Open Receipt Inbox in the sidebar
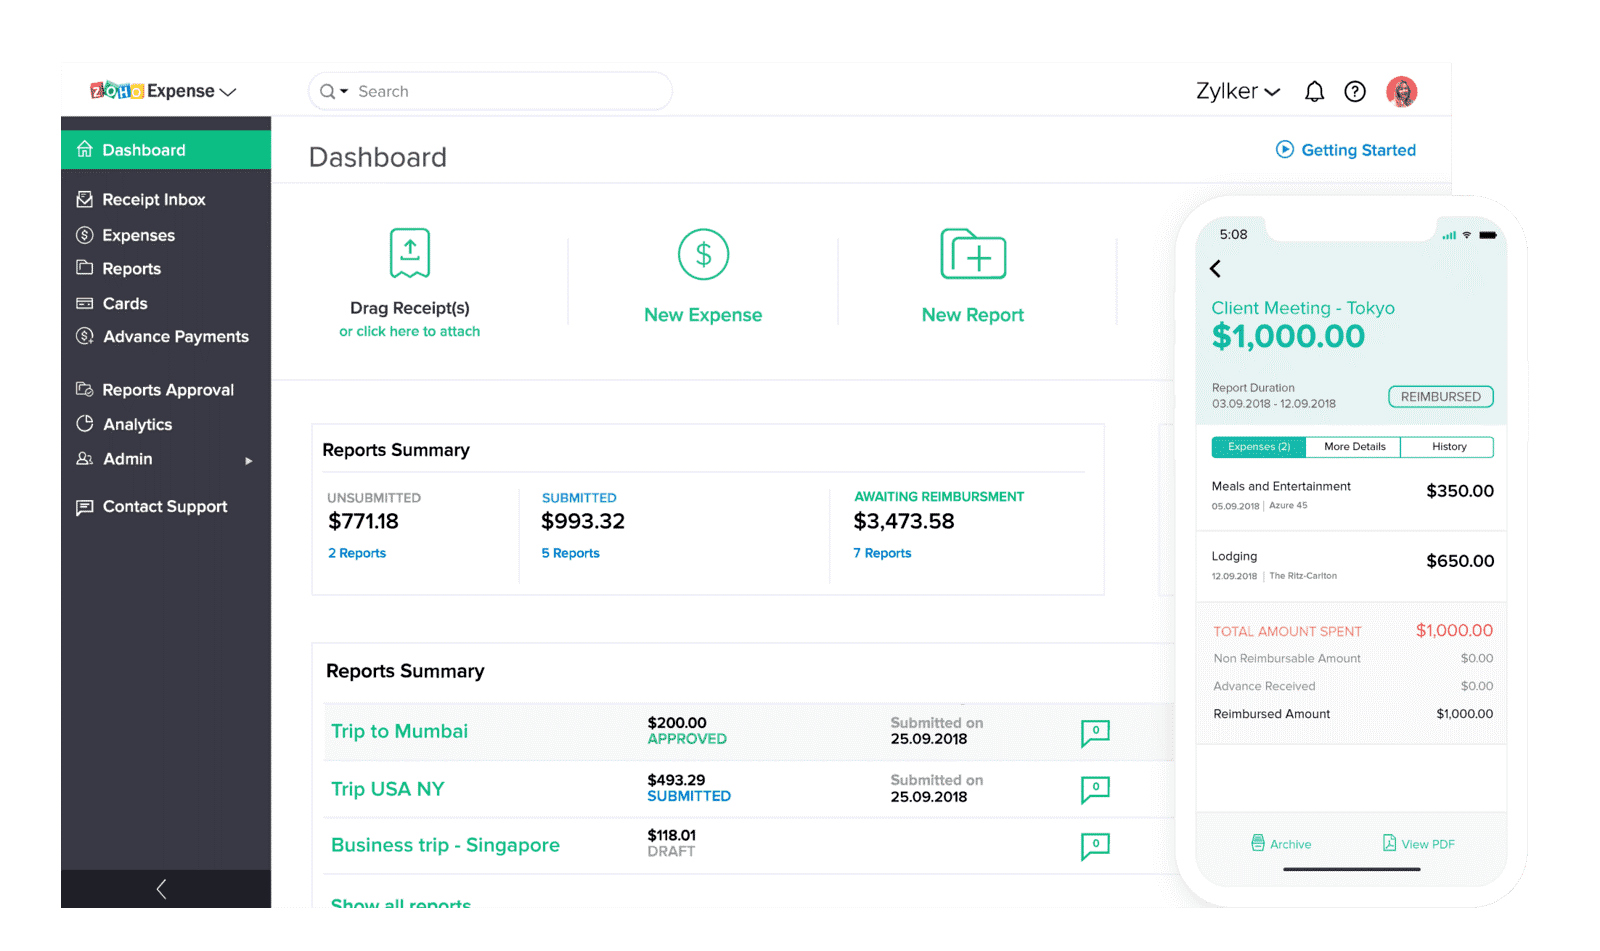Viewport: 1600px width, 951px height. coord(153,200)
